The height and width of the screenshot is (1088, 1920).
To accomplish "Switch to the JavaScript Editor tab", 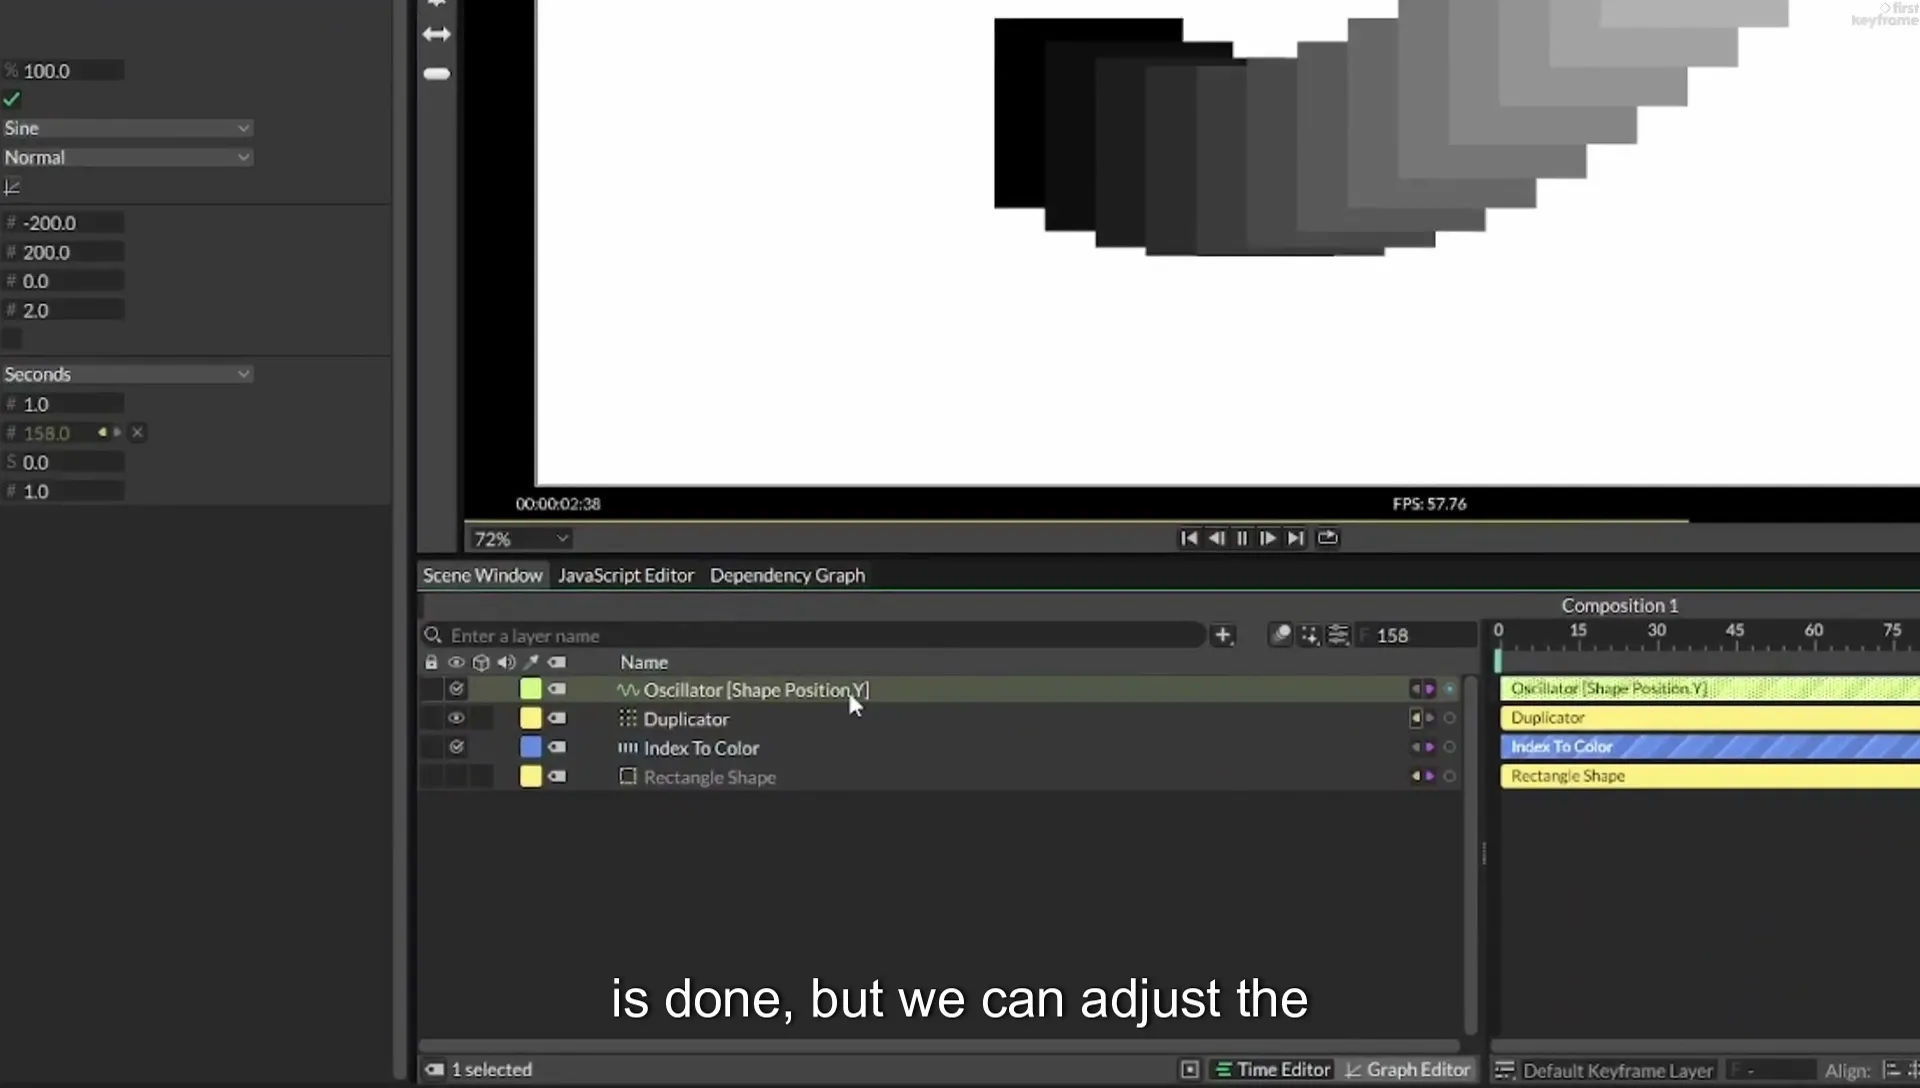I will click(x=626, y=575).
